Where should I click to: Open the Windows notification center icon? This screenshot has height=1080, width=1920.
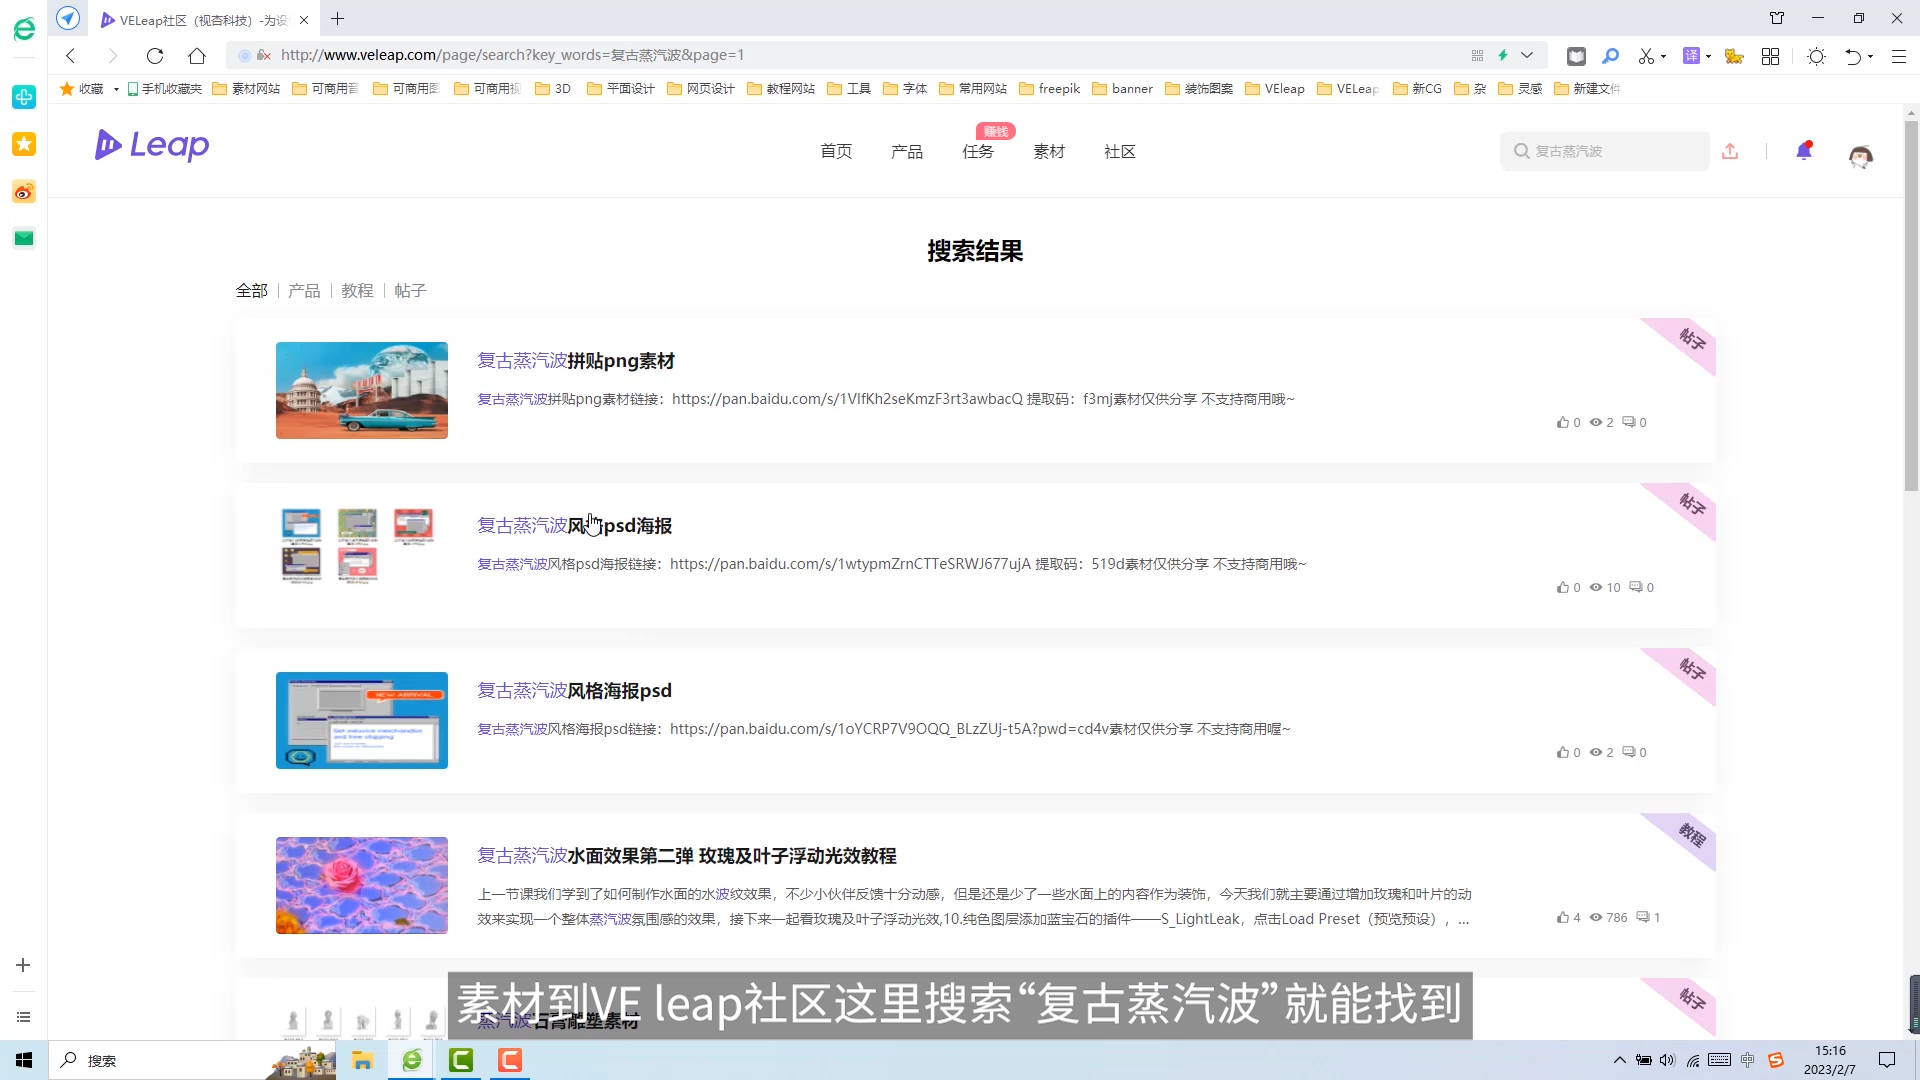pos(1887,1060)
